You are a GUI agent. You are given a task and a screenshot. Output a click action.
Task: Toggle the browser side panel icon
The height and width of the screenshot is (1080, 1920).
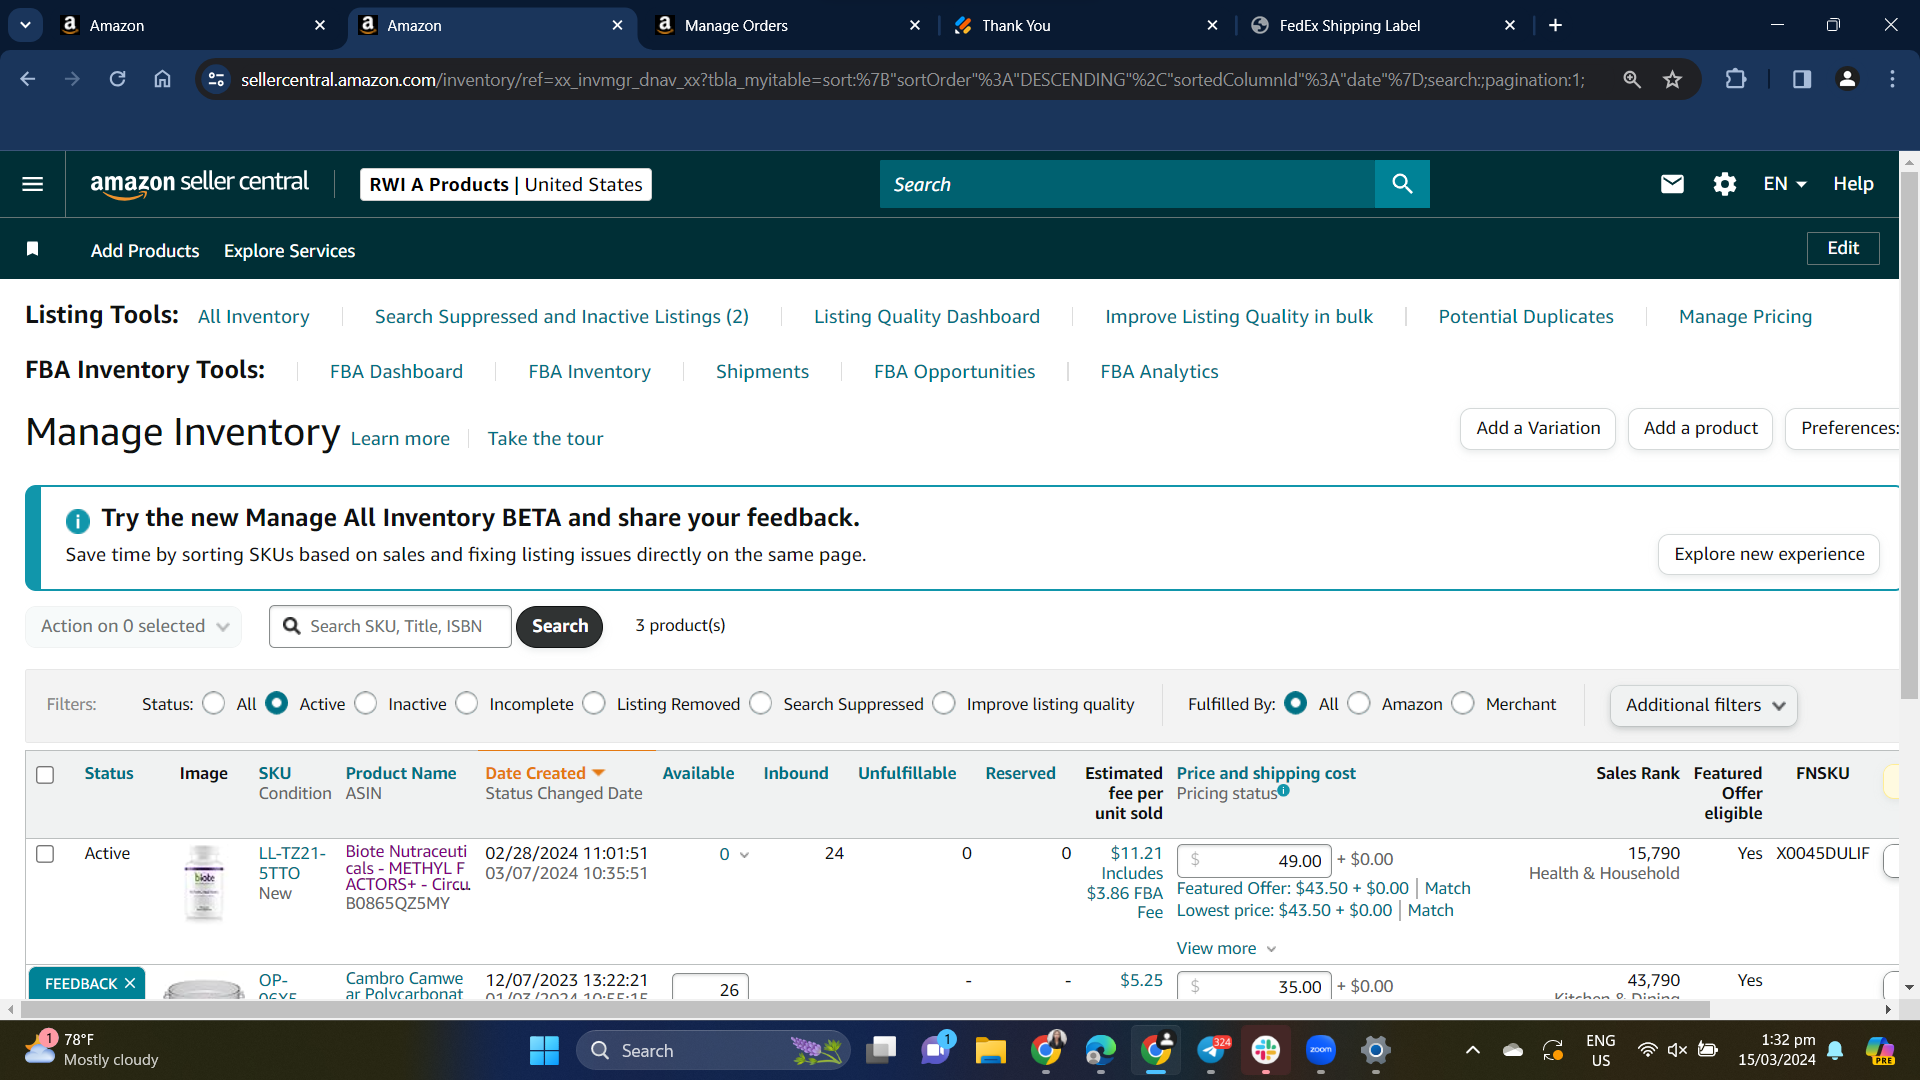(1801, 79)
